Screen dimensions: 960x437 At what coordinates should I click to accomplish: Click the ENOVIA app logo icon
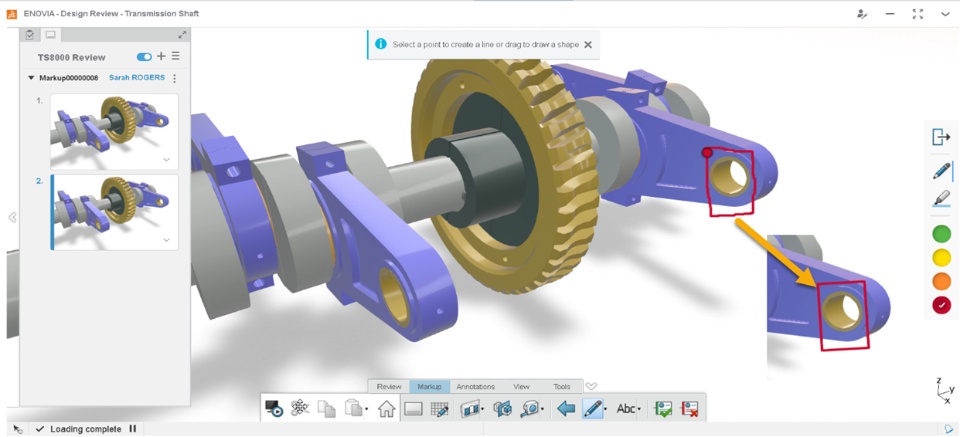(x=12, y=13)
